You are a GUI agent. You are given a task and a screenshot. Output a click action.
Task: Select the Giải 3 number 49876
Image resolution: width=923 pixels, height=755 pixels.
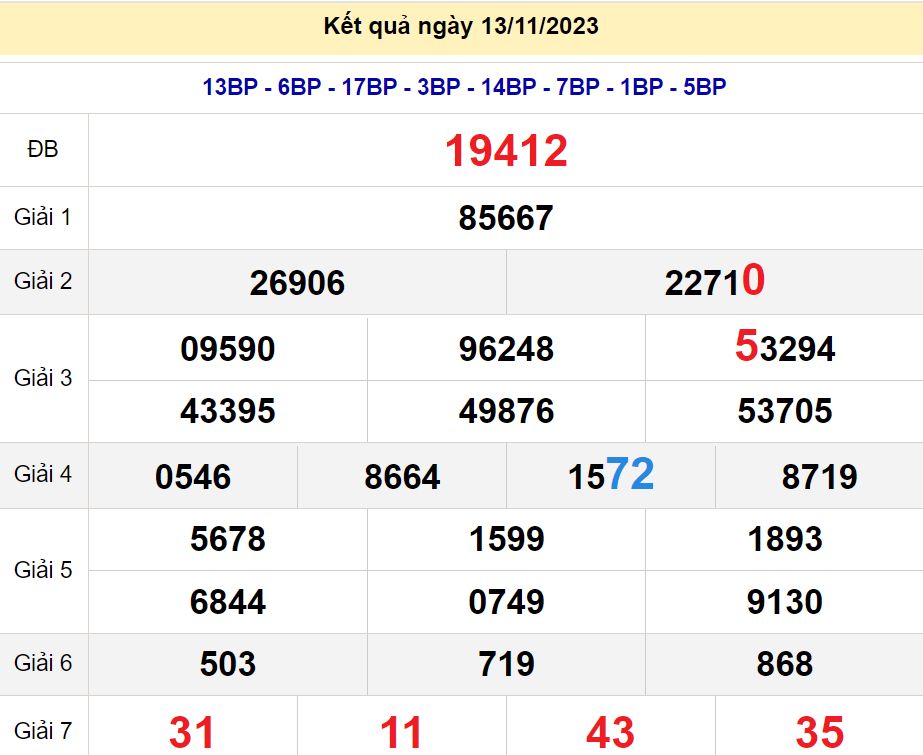506,411
